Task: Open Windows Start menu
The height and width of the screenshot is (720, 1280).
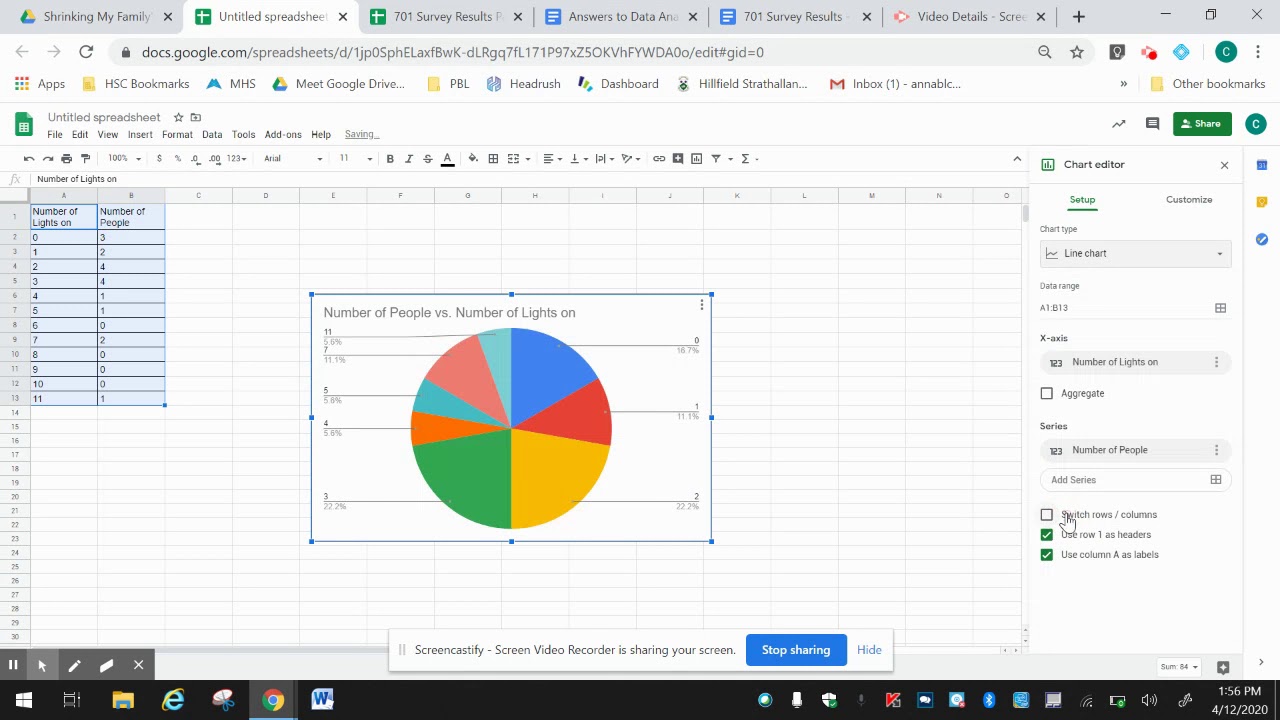Action: pyautogui.click(x=24, y=700)
